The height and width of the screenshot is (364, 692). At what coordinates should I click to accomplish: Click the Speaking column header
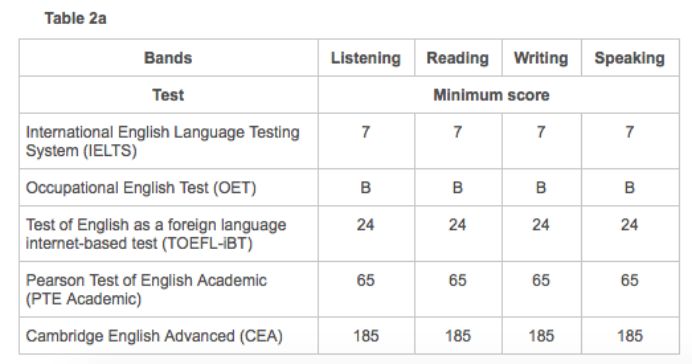coord(630,58)
